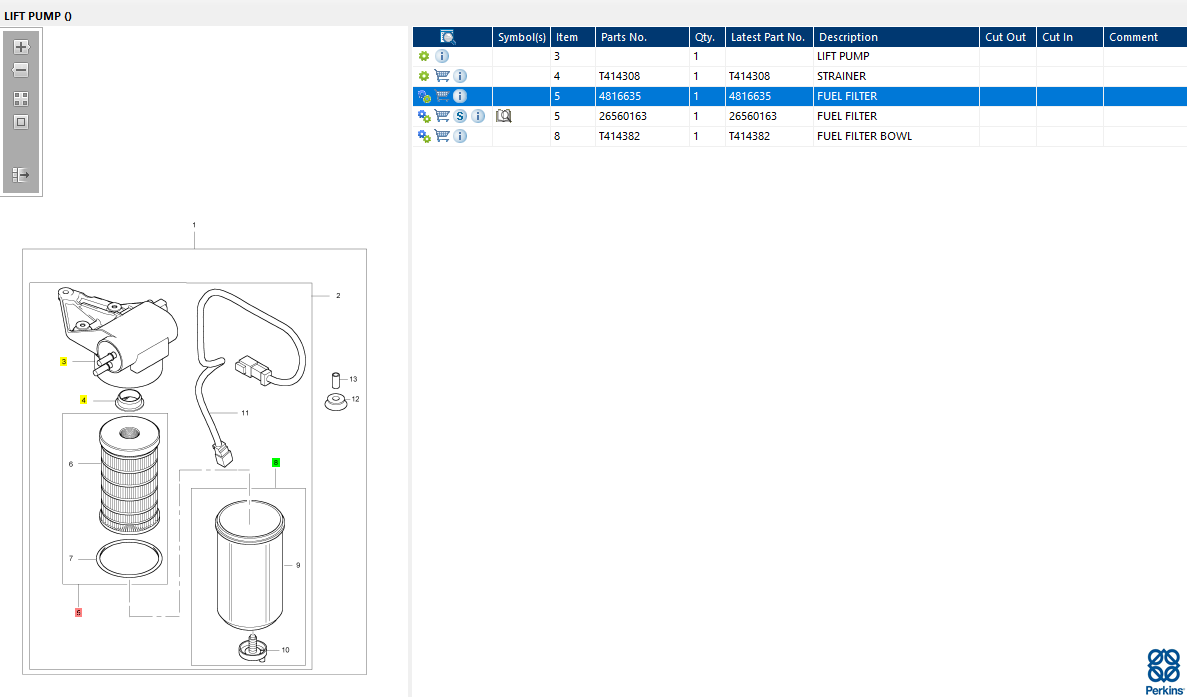Click the green gear icon for LIFT PUMP row
The image size is (1187, 697).
coord(424,56)
